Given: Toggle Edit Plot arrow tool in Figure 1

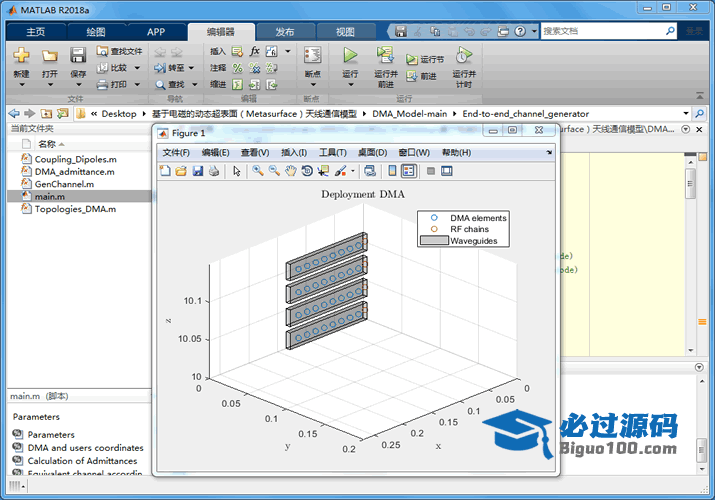Looking at the screenshot, I should coord(236,171).
